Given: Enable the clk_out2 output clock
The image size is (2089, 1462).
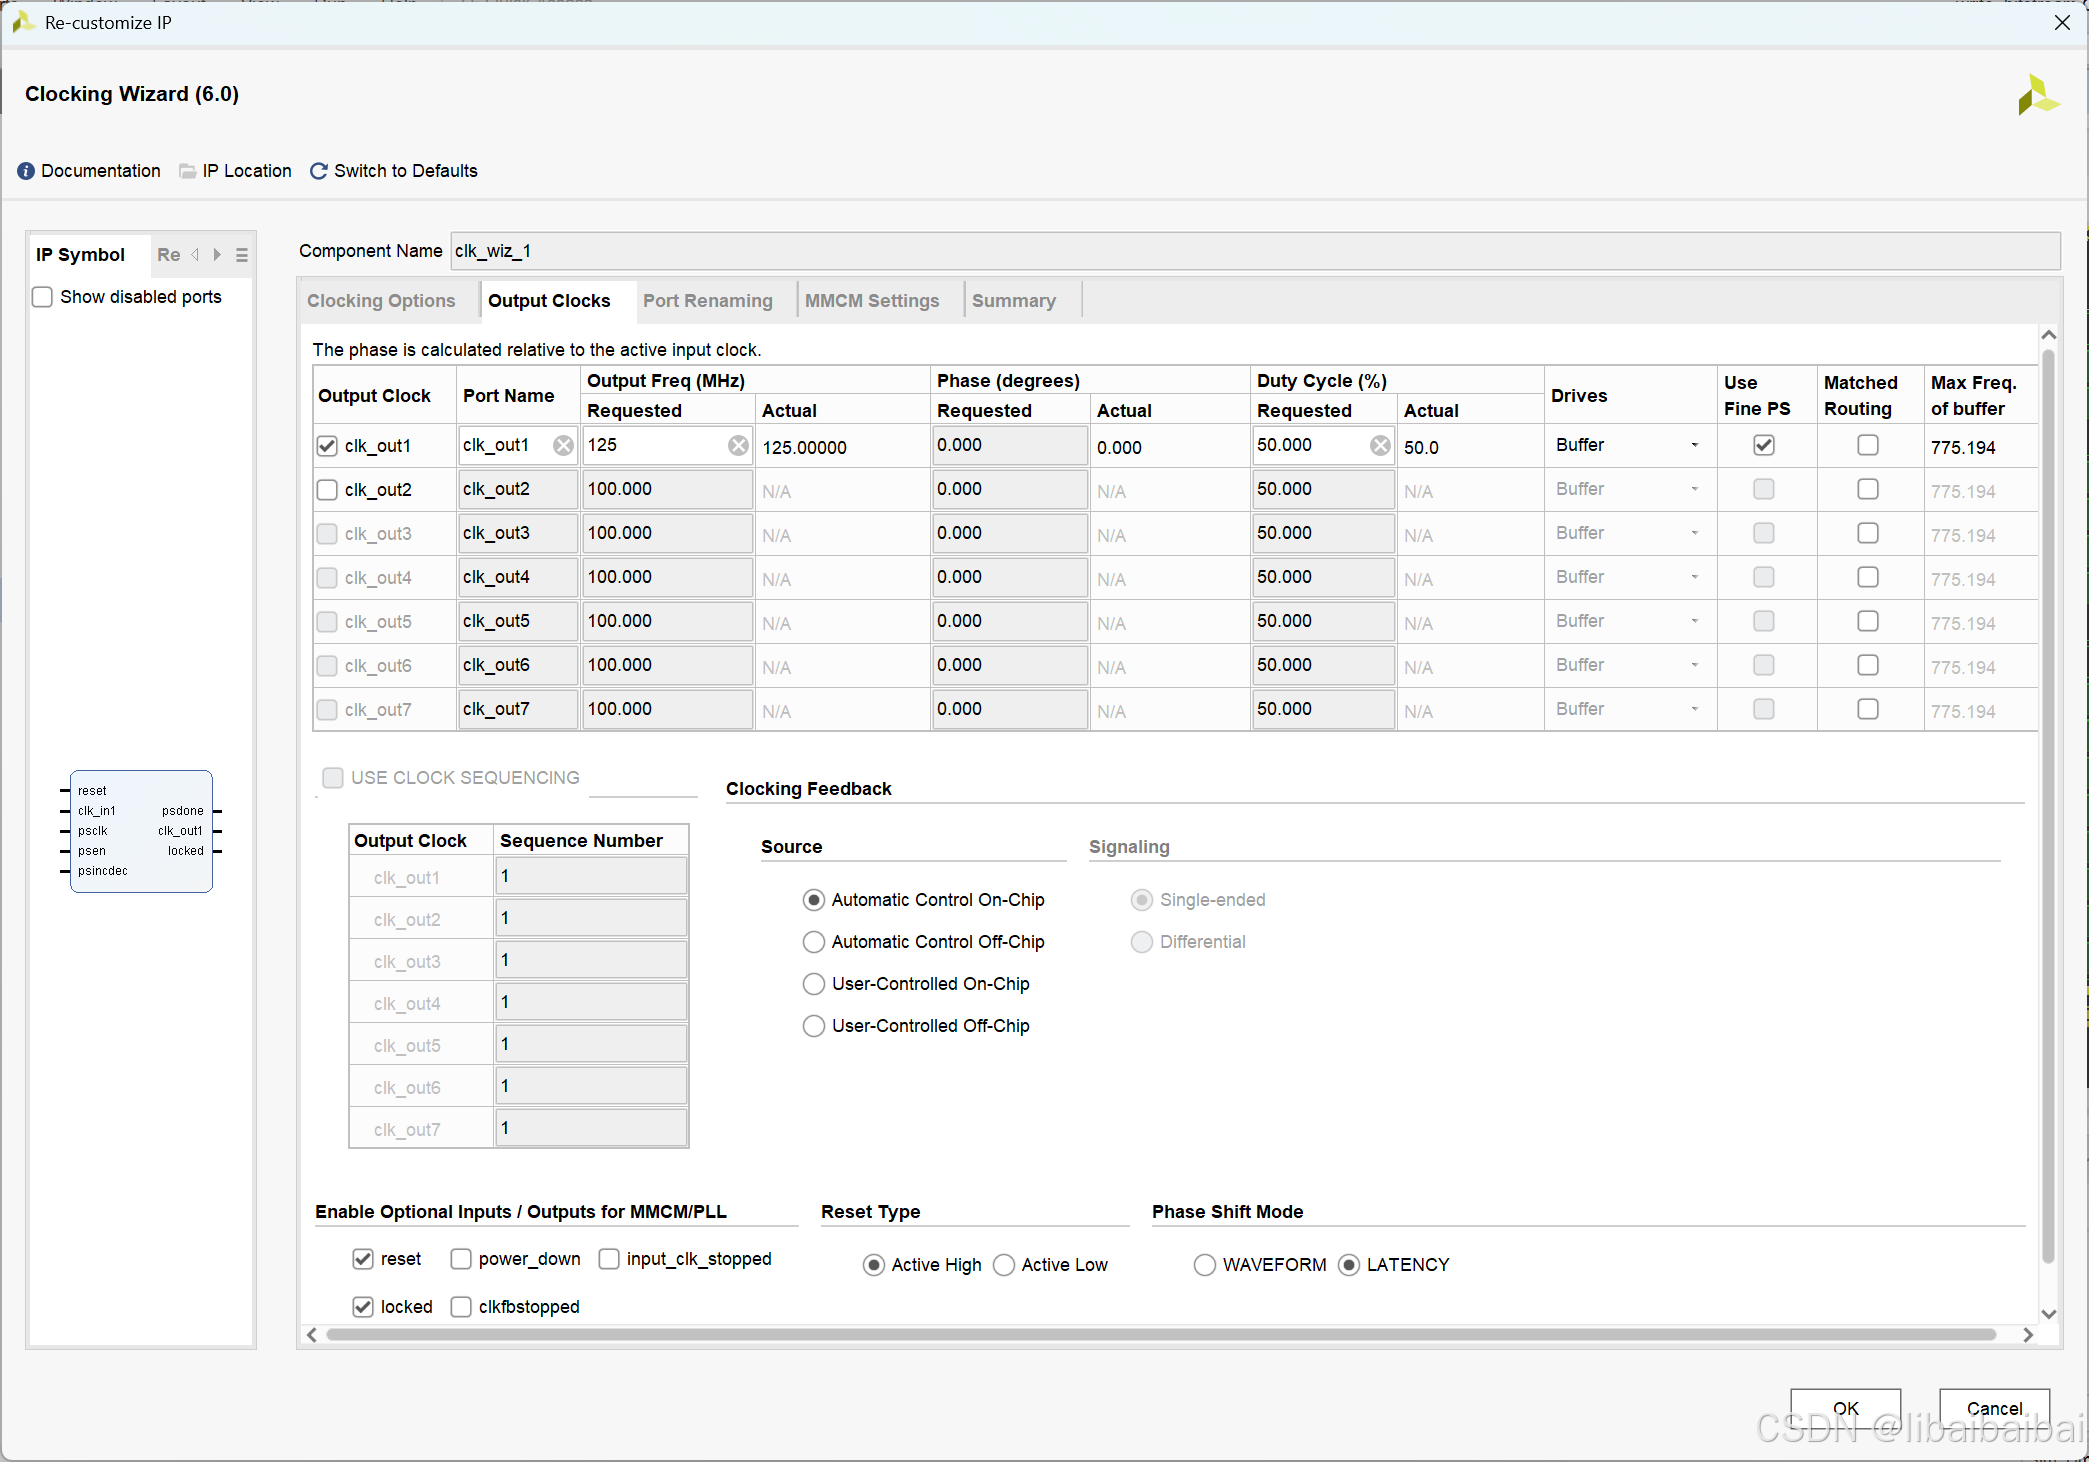Looking at the screenshot, I should point(327,490).
